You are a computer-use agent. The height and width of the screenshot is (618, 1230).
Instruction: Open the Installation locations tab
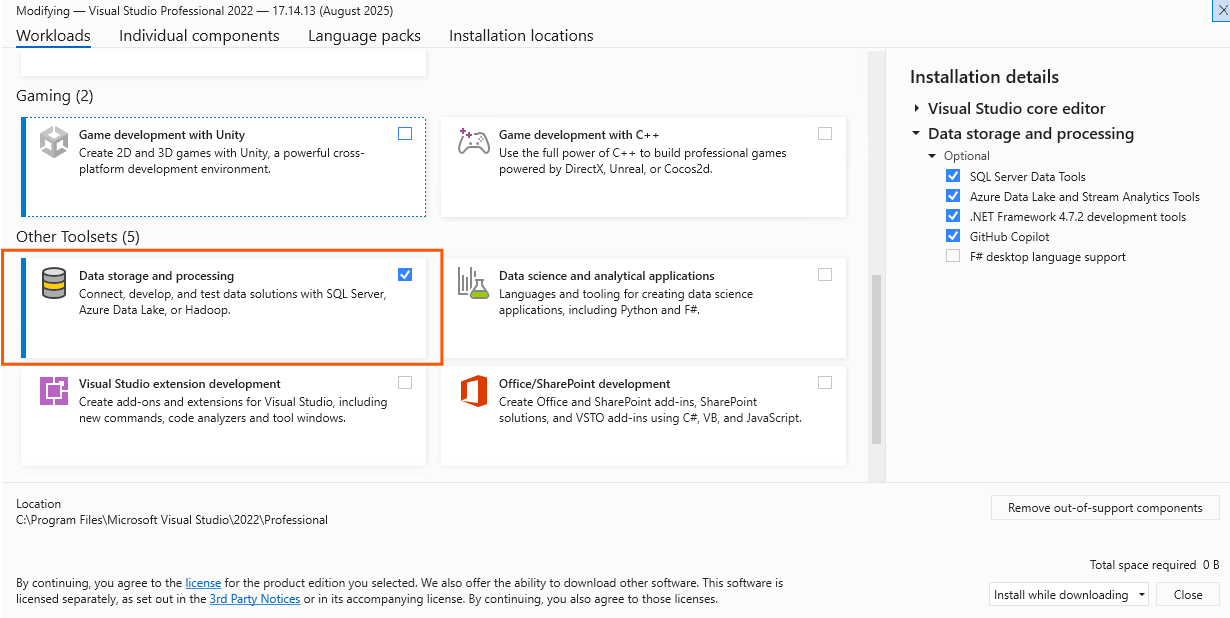coord(521,36)
